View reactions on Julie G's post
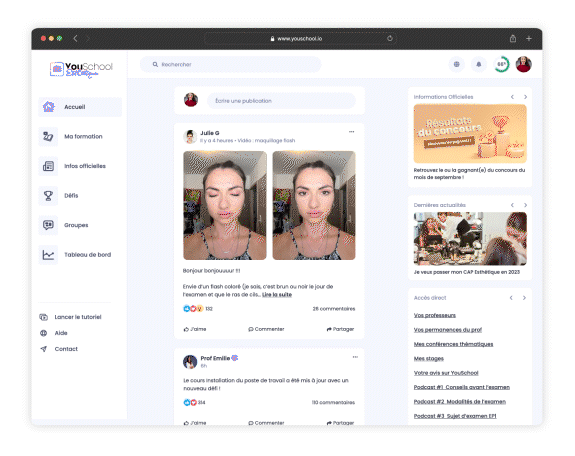This screenshot has width=575, height=456. [198, 309]
